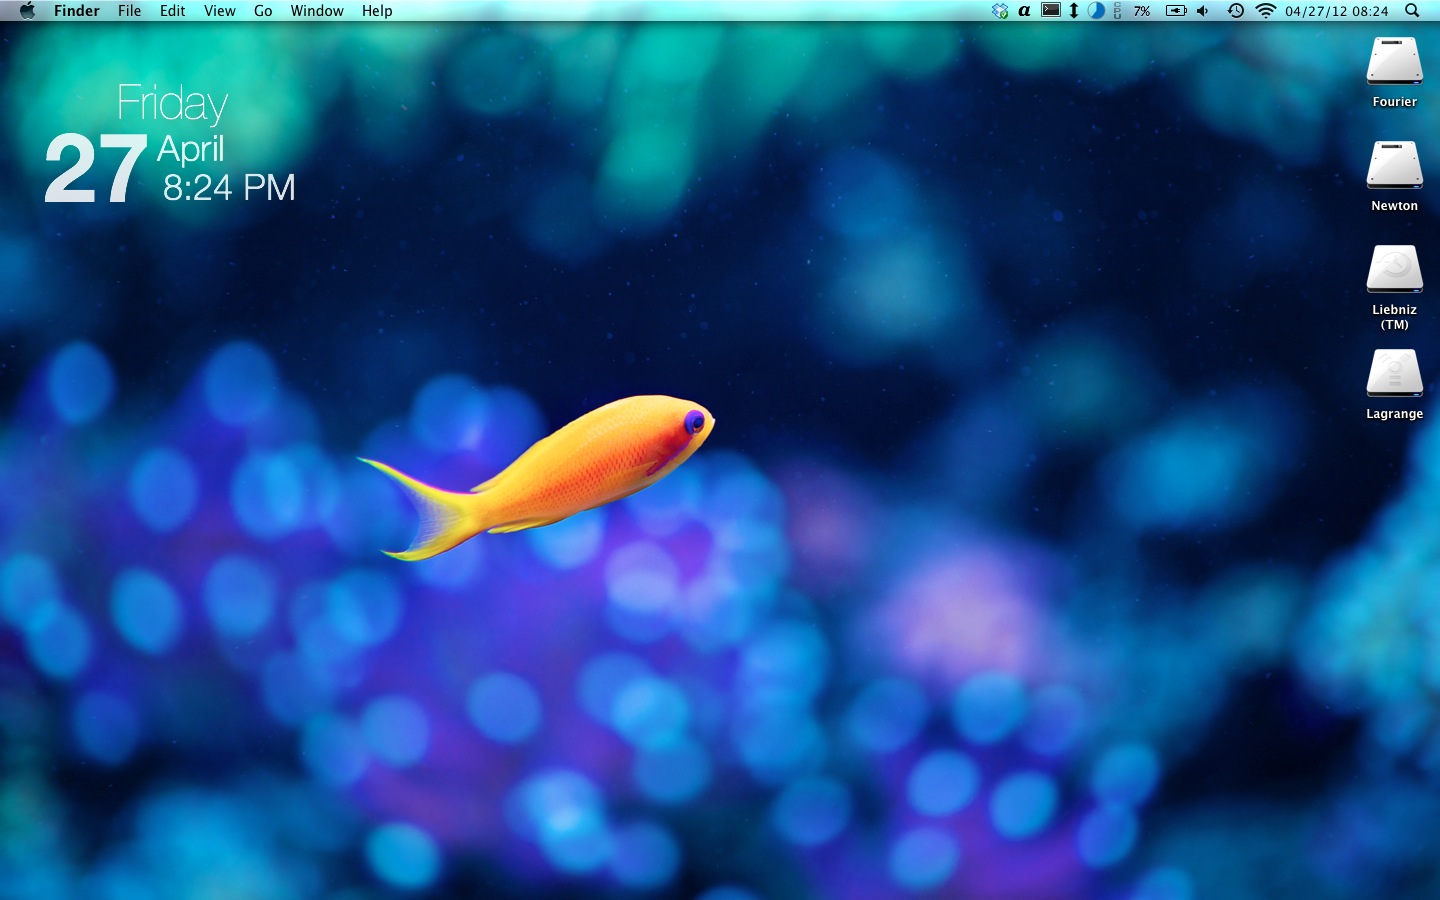Select the Fourier drive icon
Image resolution: width=1440 pixels, height=900 pixels.
[1395, 61]
